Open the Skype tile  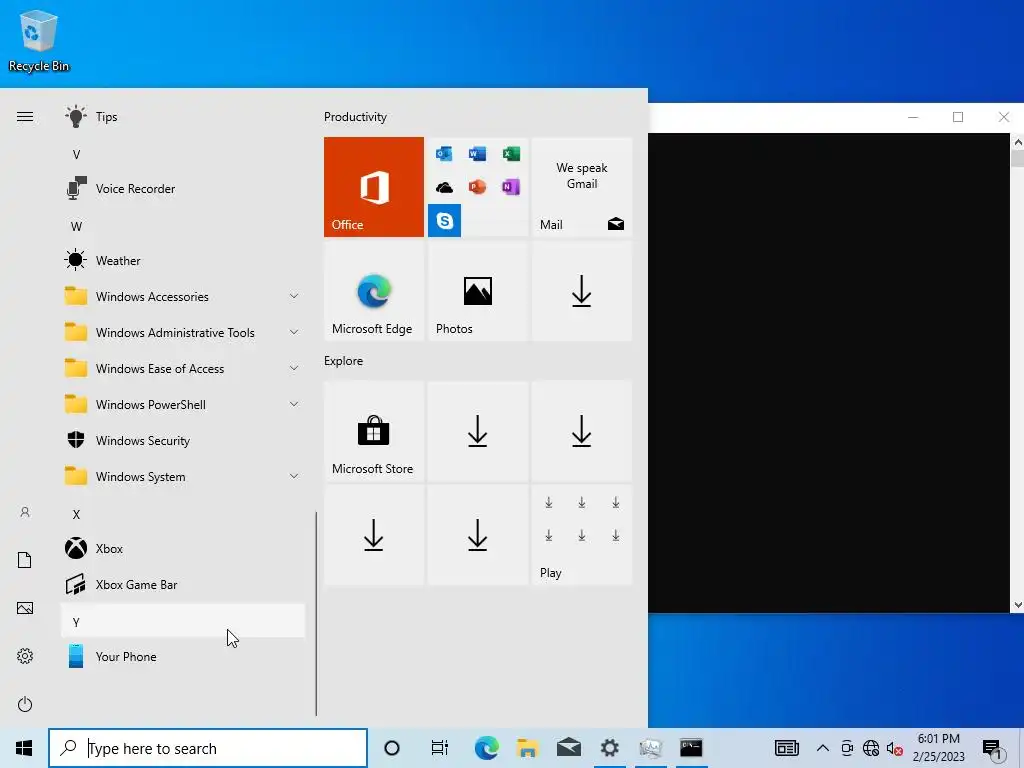(444, 221)
